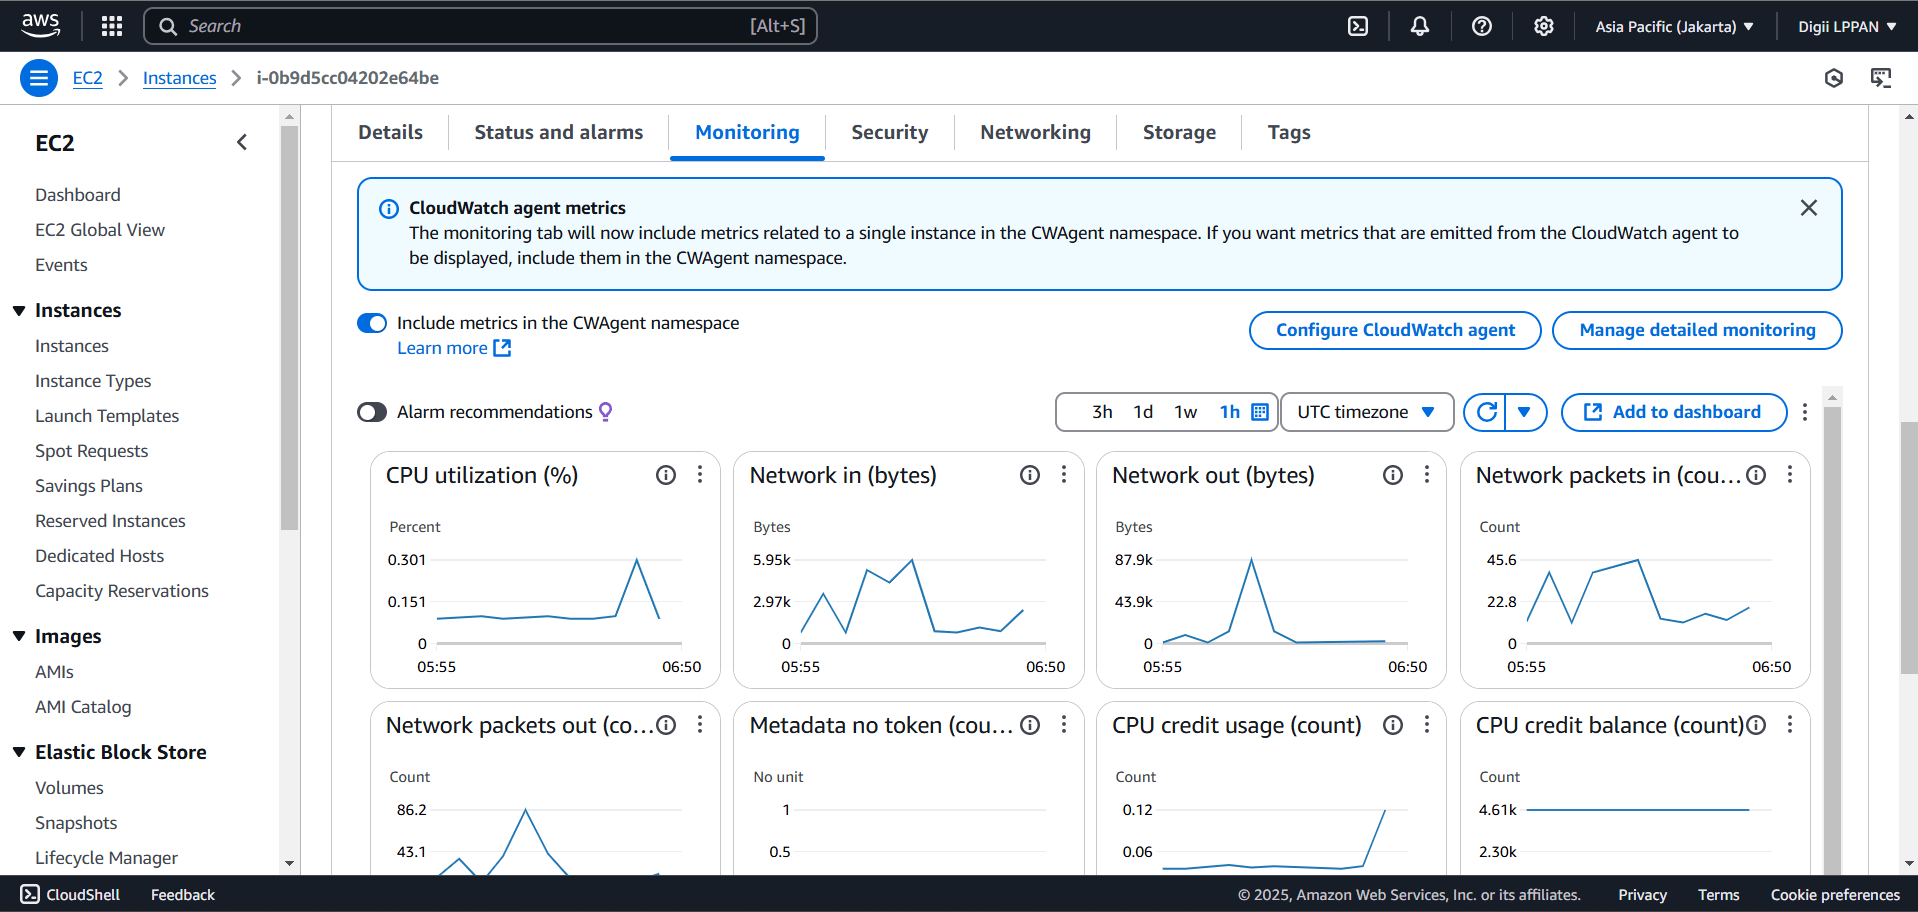Open the notifications bell
The width and height of the screenshot is (1918, 912).
click(1419, 25)
